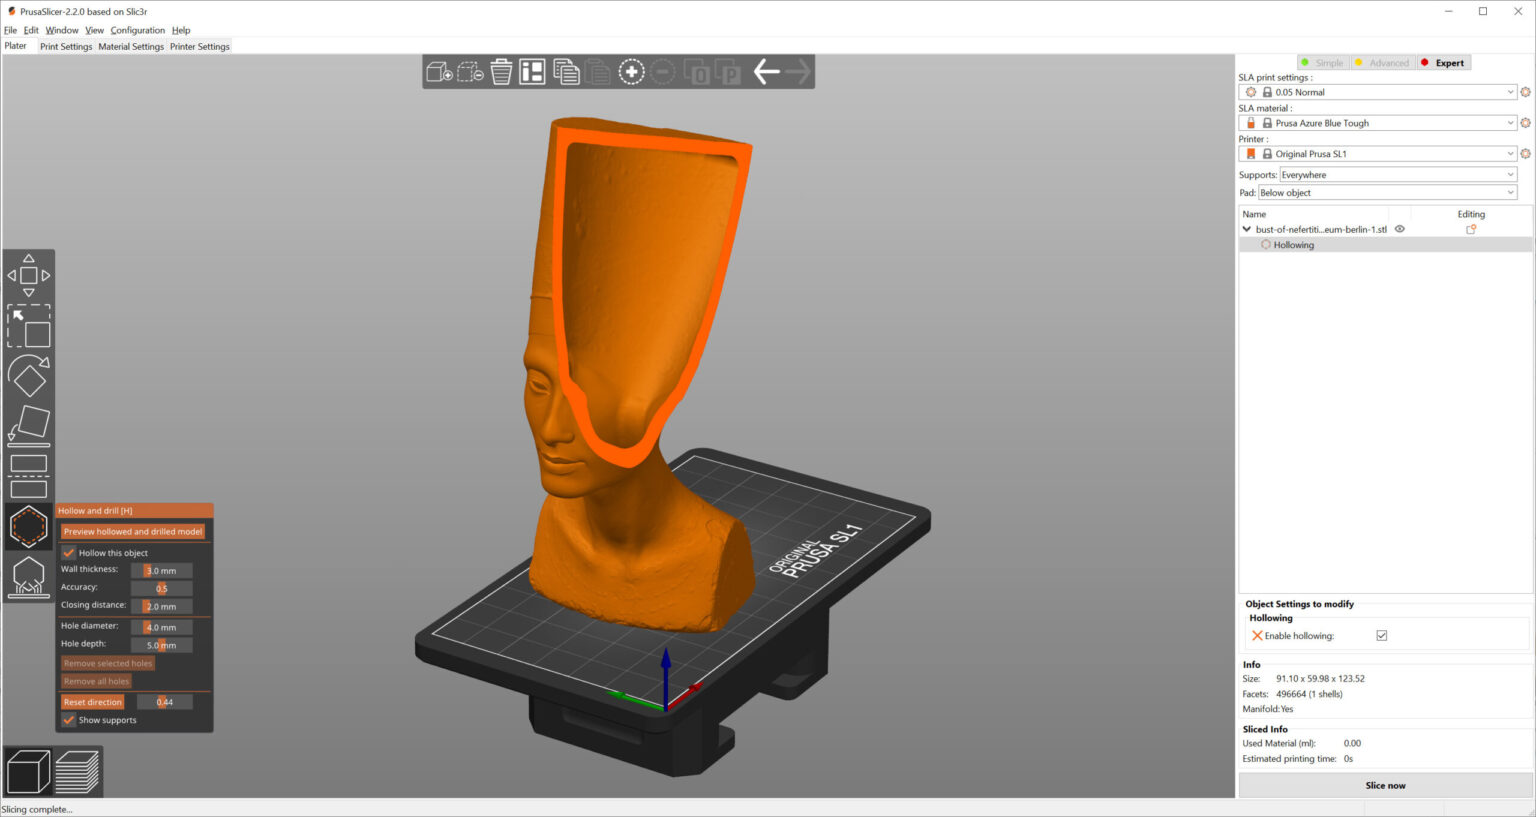Switch to the Printer Settings tab
Image resolution: width=1536 pixels, height=817 pixels.
click(x=199, y=46)
